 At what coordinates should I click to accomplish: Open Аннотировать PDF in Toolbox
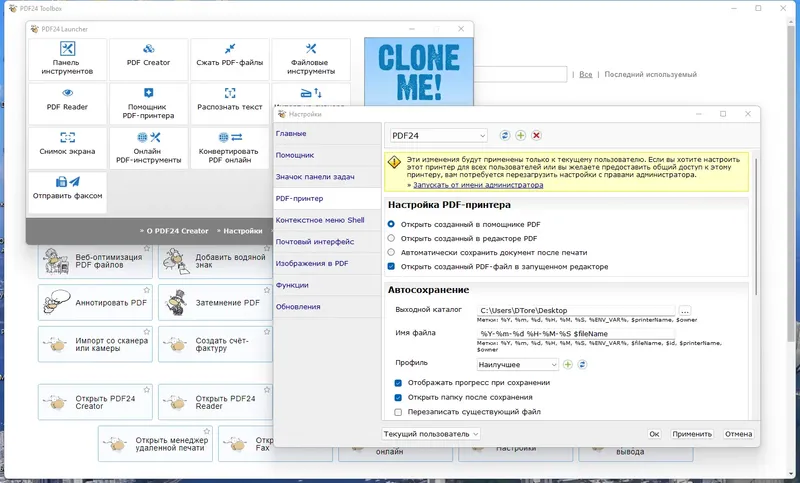[95, 302]
